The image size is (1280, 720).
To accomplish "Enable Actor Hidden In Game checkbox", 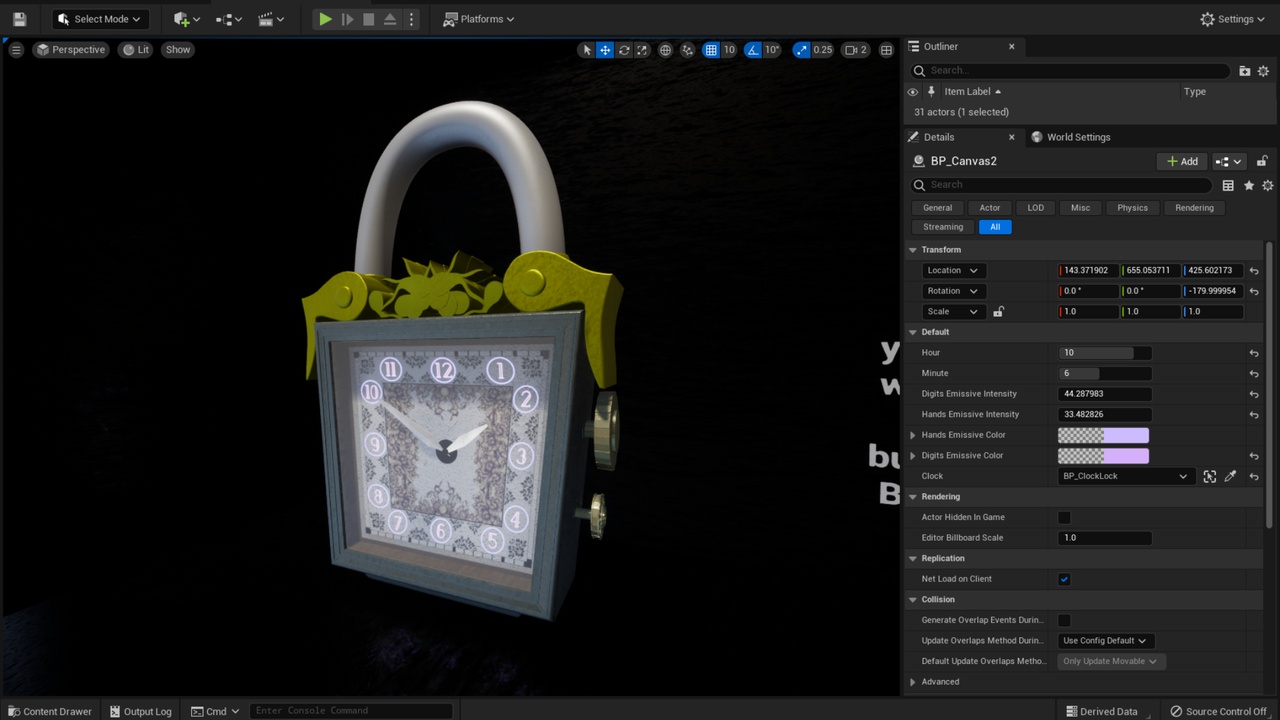I will (x=1064, y=518).
